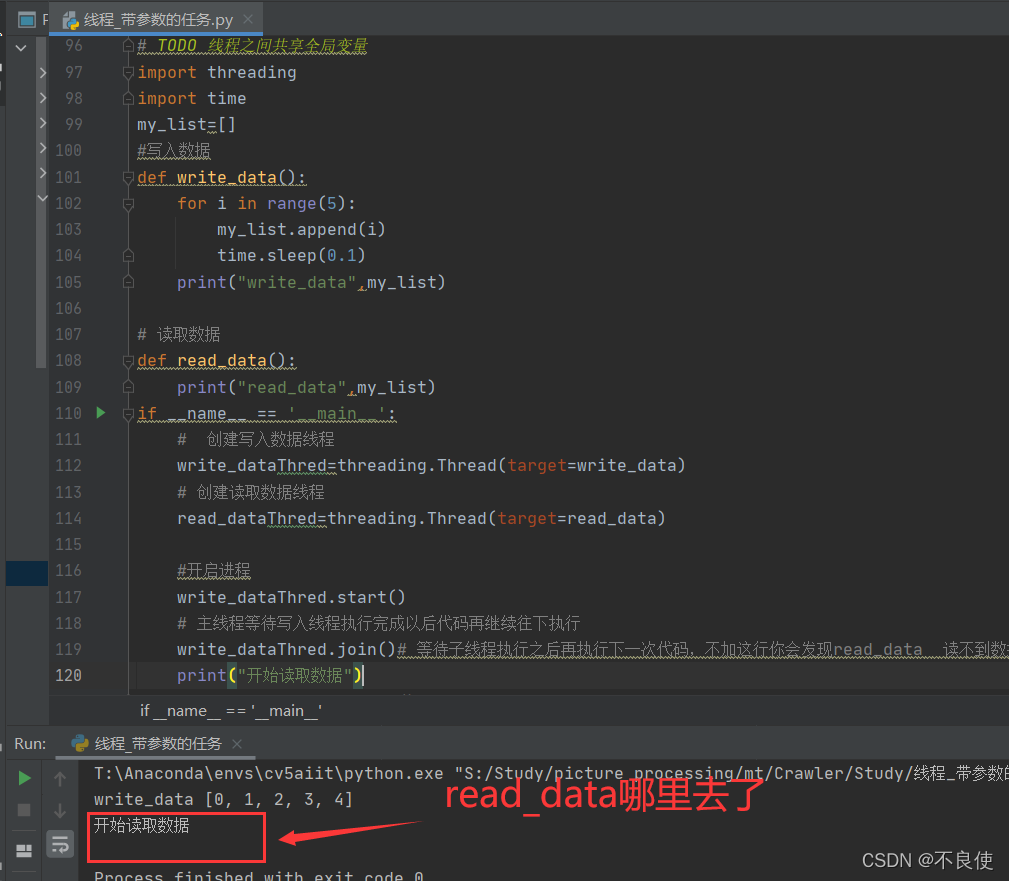Collapse the fold marker on line 96
1009x881 pixels.
128,46
